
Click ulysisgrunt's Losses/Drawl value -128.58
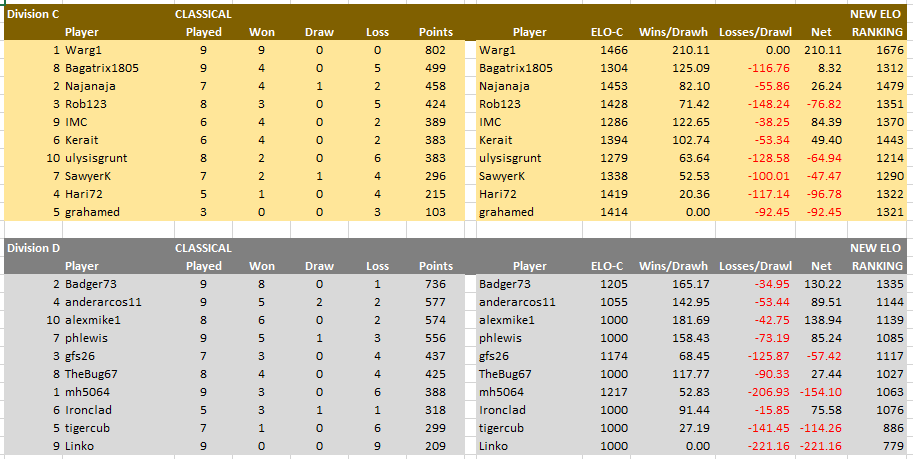point(771,158)
